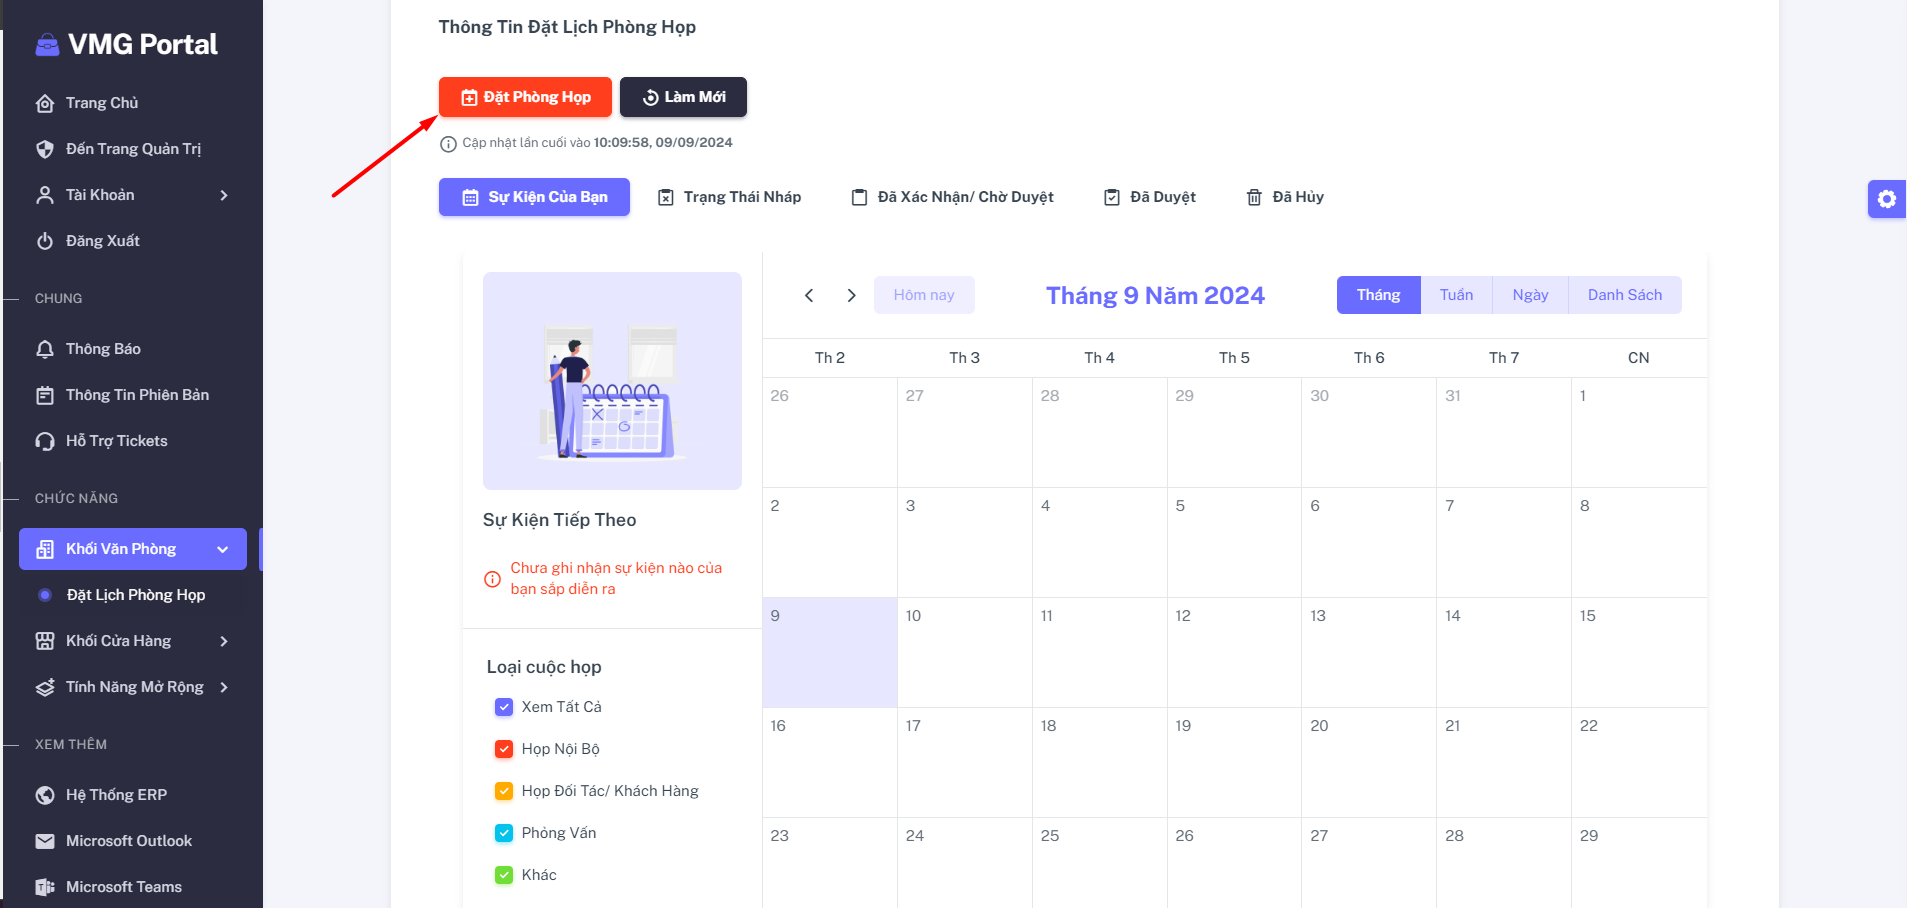Click the Sự Kiện Tiếp Theo heading
Screen dimensions: 1907x908
pos(559,520)
